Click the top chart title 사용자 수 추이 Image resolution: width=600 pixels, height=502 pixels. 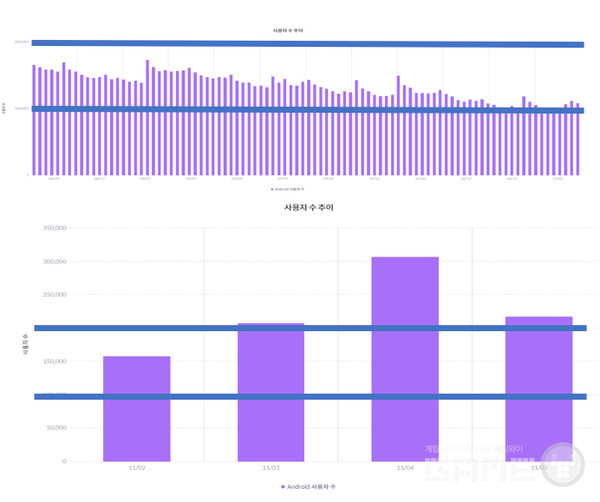click(x=288, y=32)
